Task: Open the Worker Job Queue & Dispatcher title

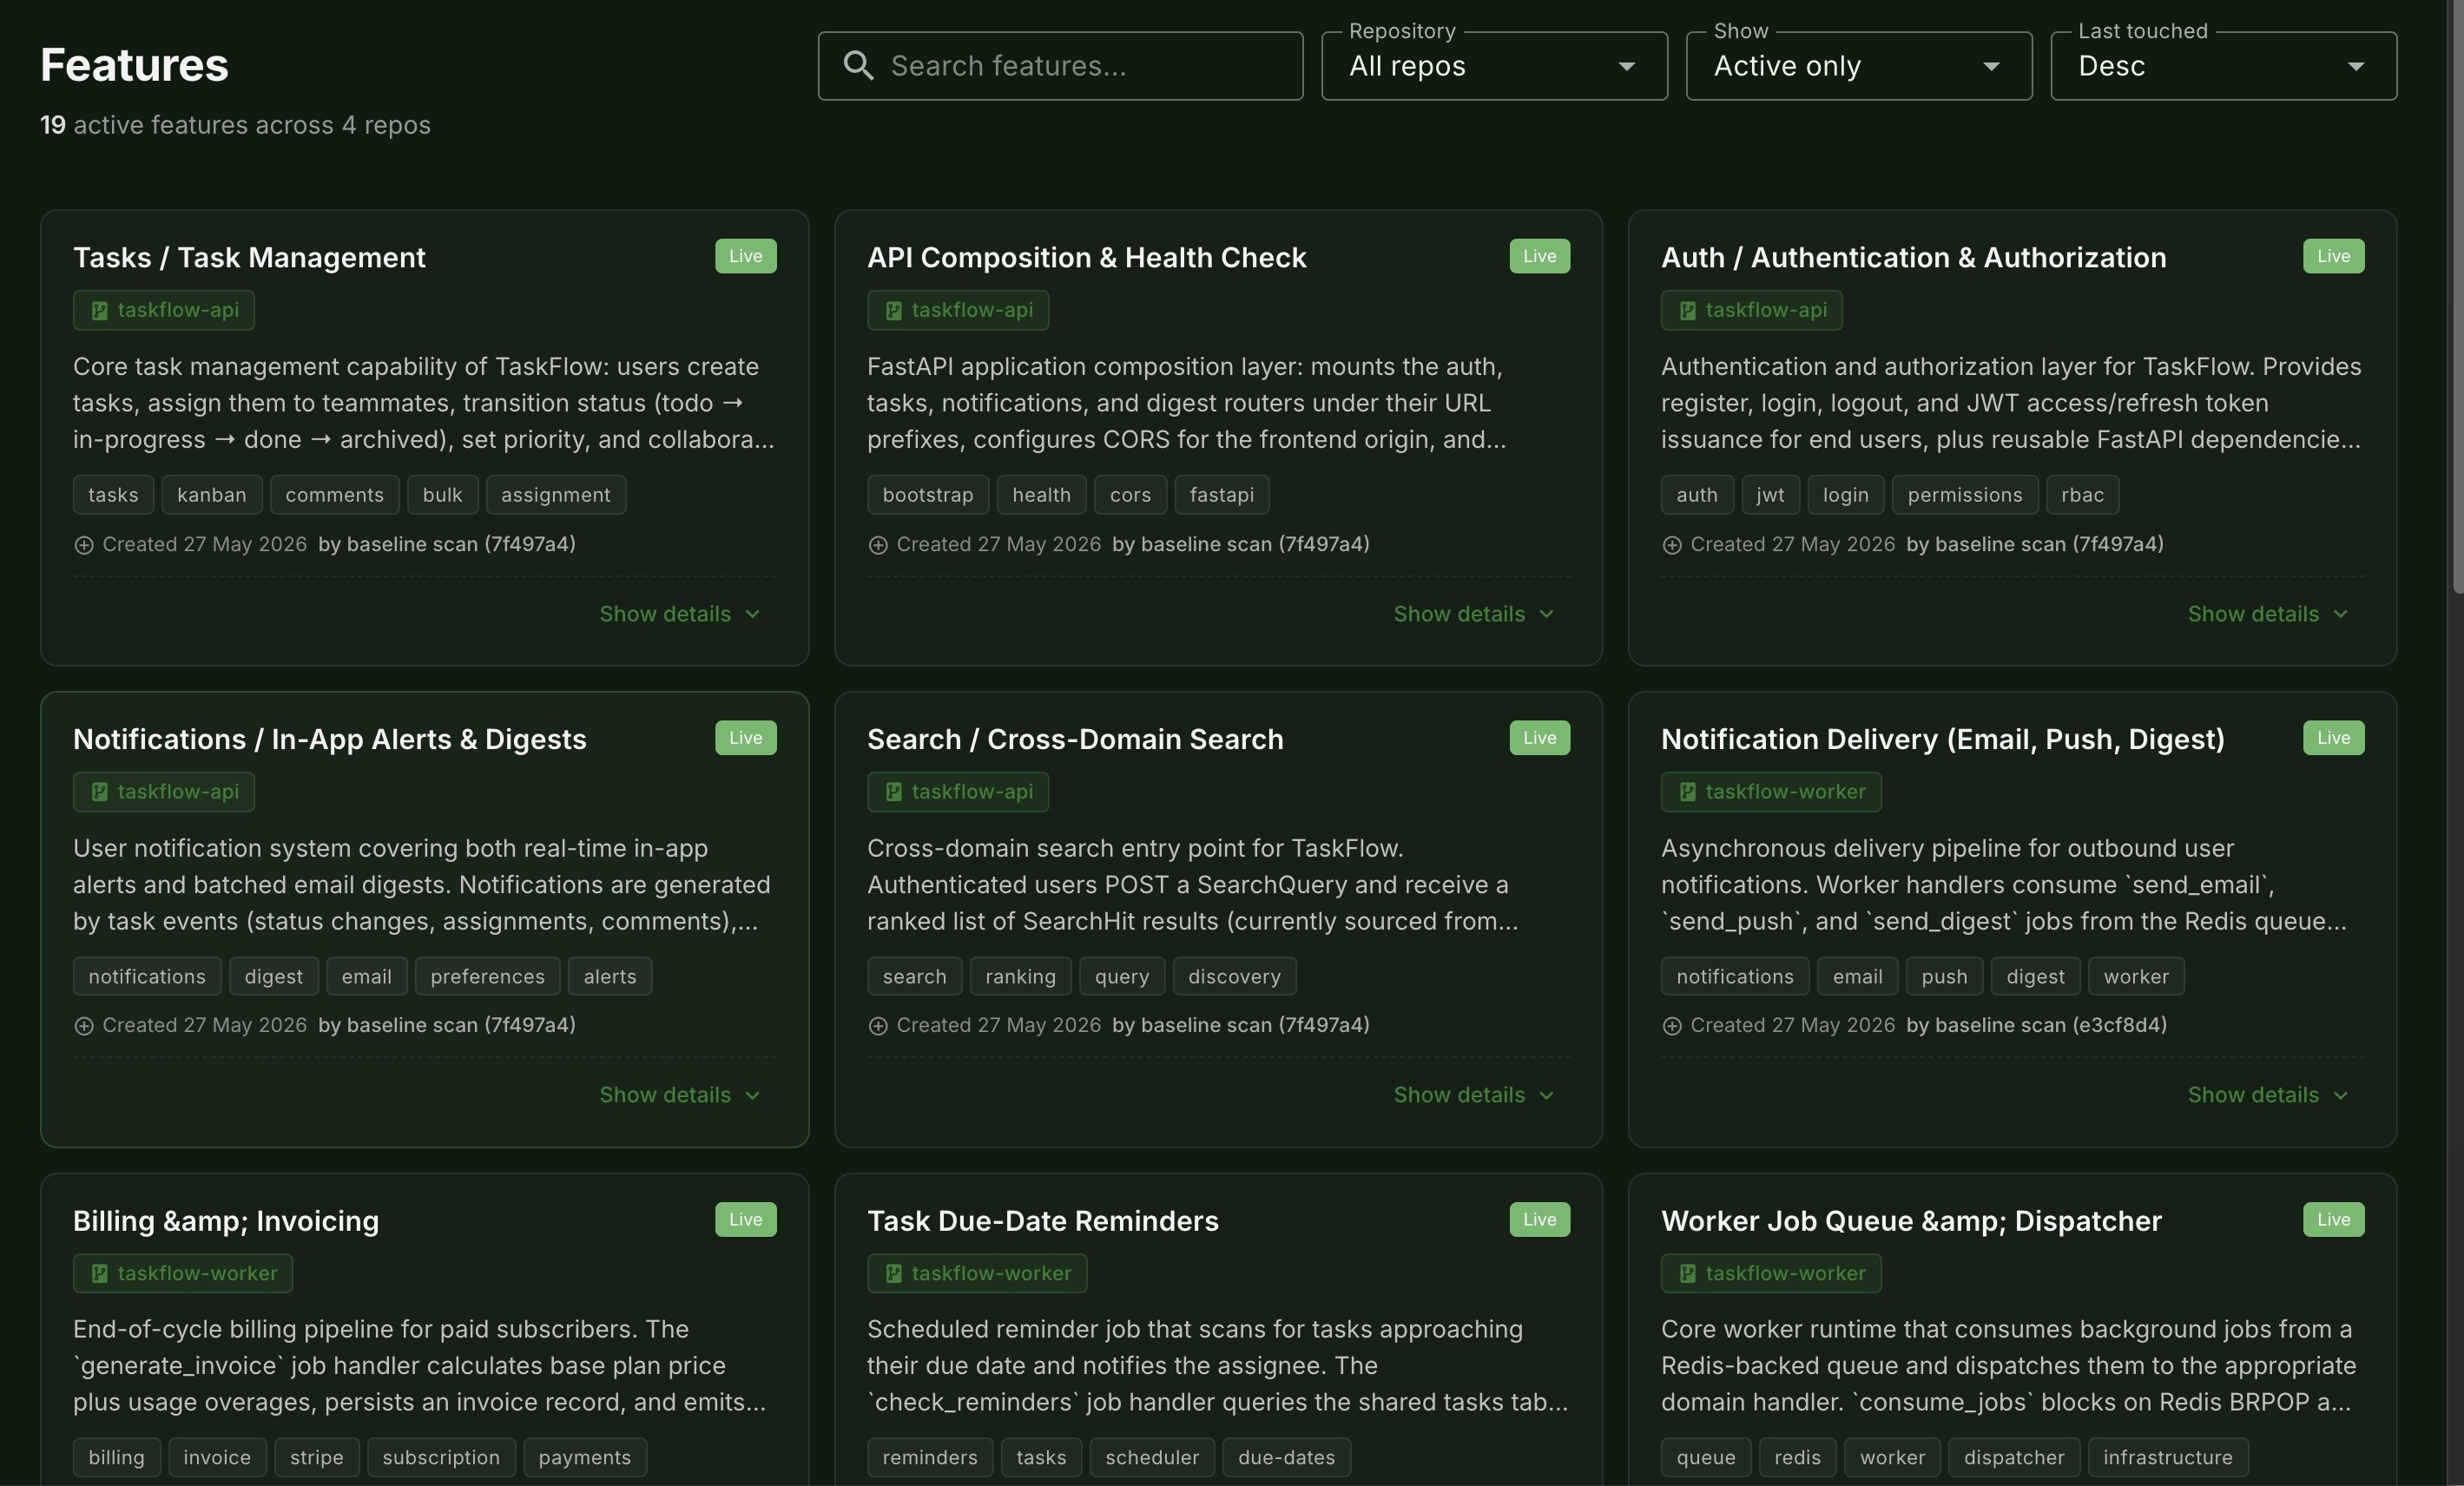Action: 1911,1221
